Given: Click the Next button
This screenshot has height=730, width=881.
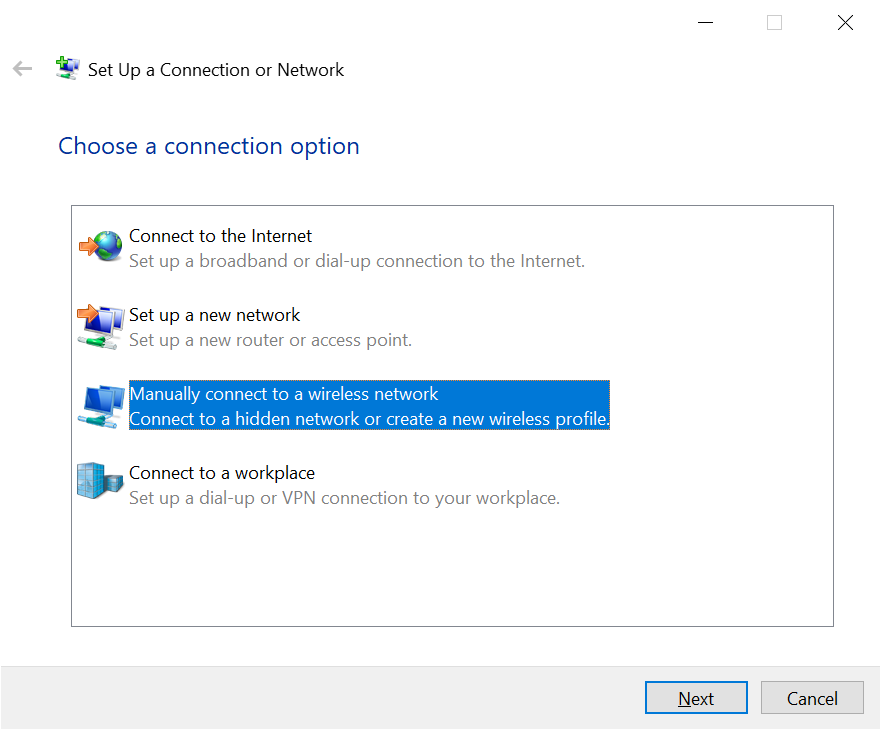Looking at the screenshot, I should [696, 697].
